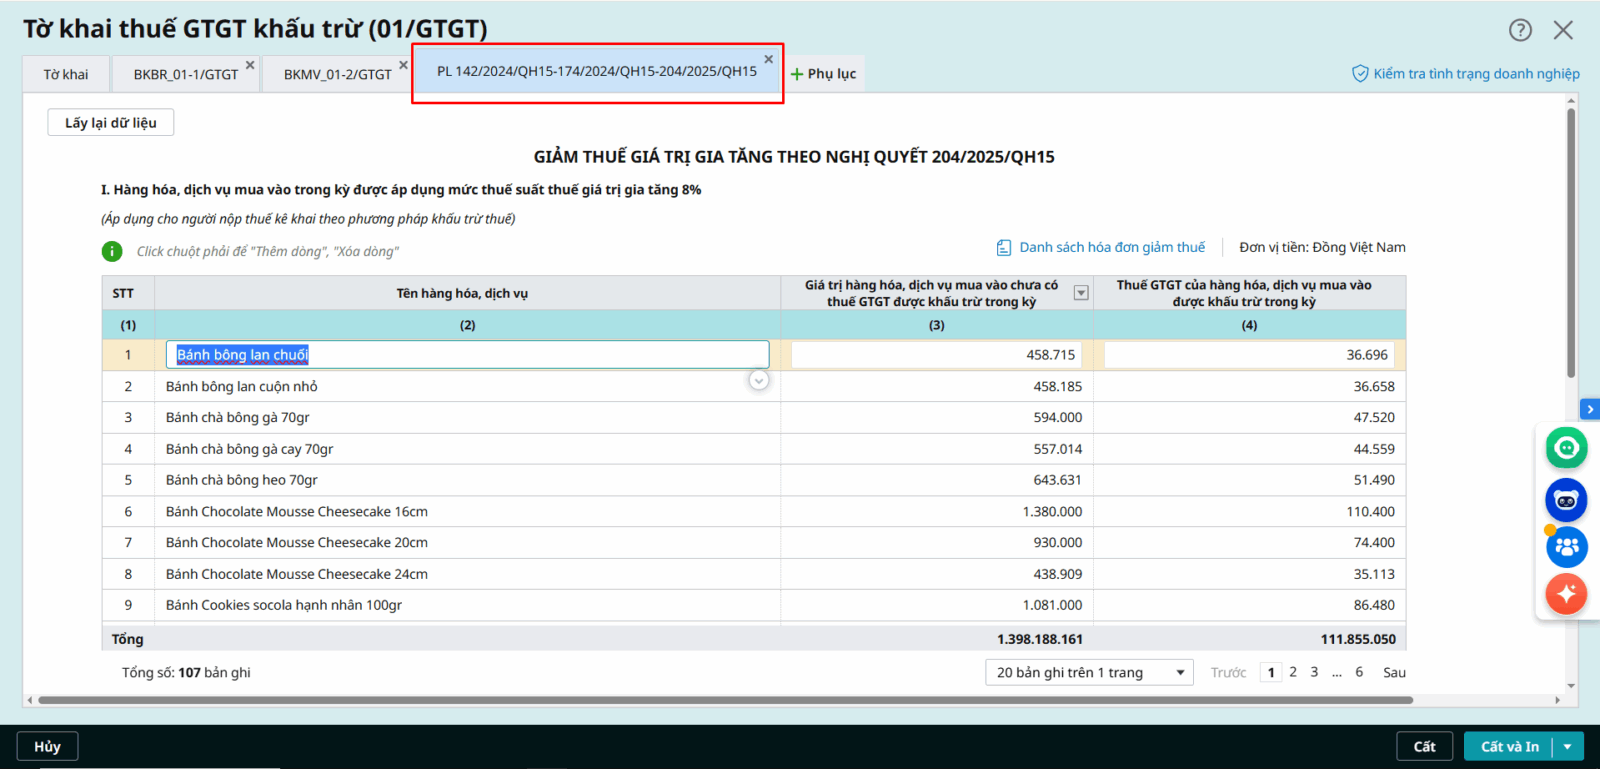Screen dimensions: 1600x769
Task: Go to page 2 of the records
Action: click(x=1293, y=672)
